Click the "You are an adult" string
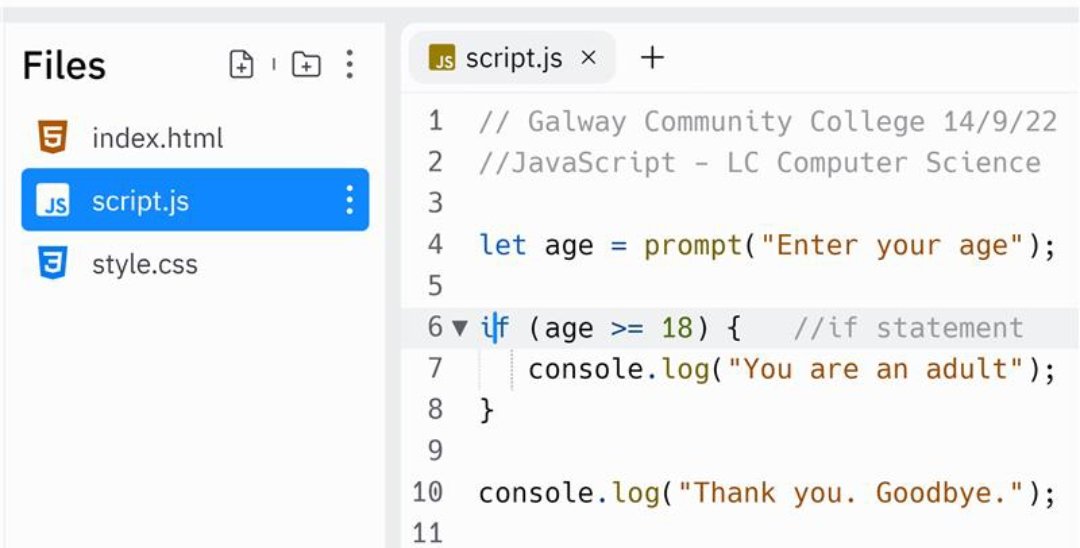 (x=875, y=370)
